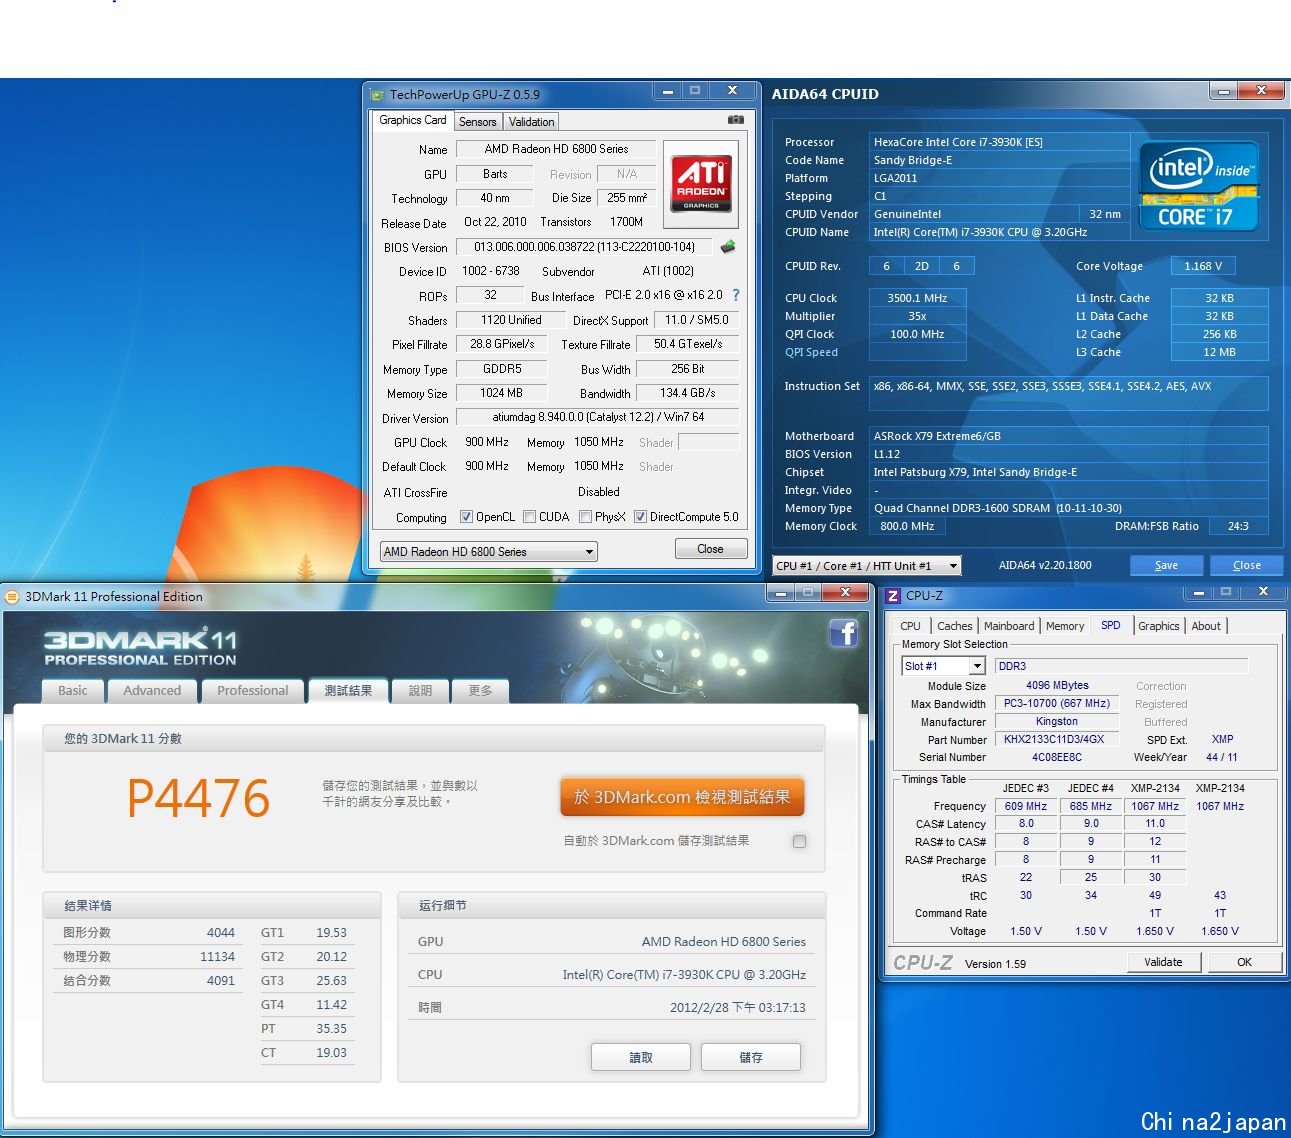Open the 說明 tab in 3DMark 11
Image resolution: width=1291 pixels, height=1138 pixels.
(421, 690)
